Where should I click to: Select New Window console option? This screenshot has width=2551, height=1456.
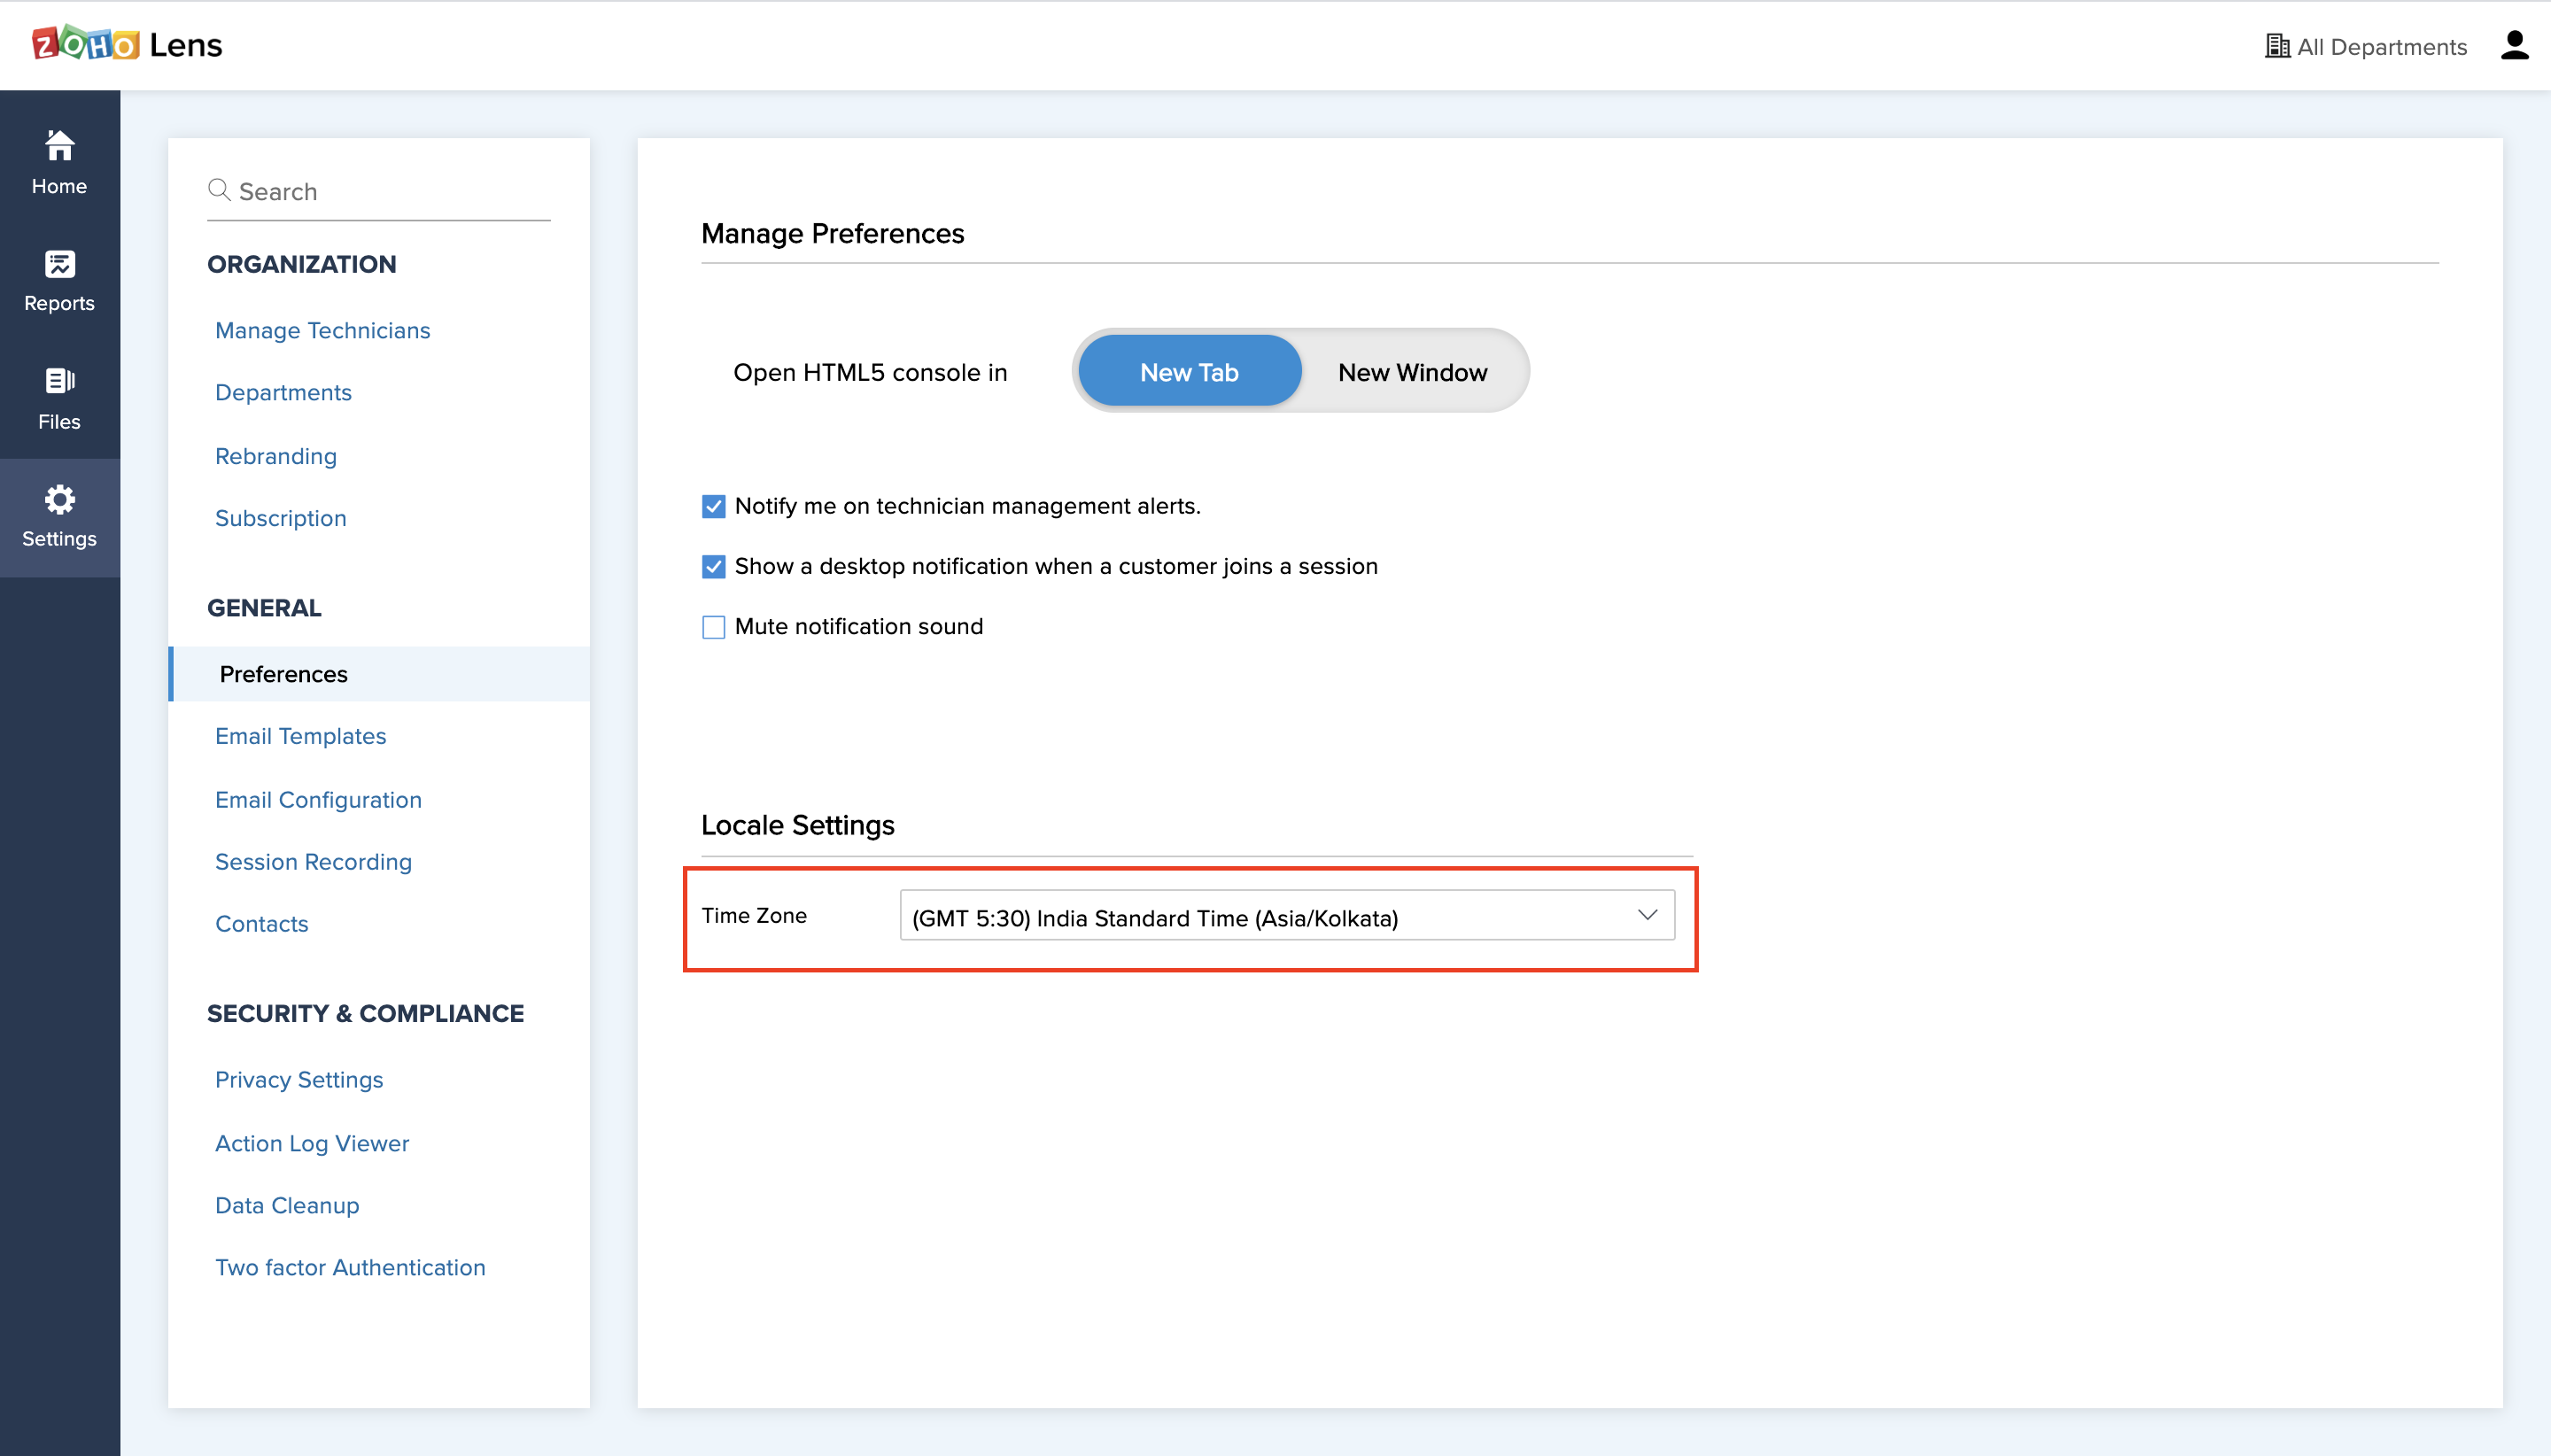pyautogui.click(x=1412, y=372)
